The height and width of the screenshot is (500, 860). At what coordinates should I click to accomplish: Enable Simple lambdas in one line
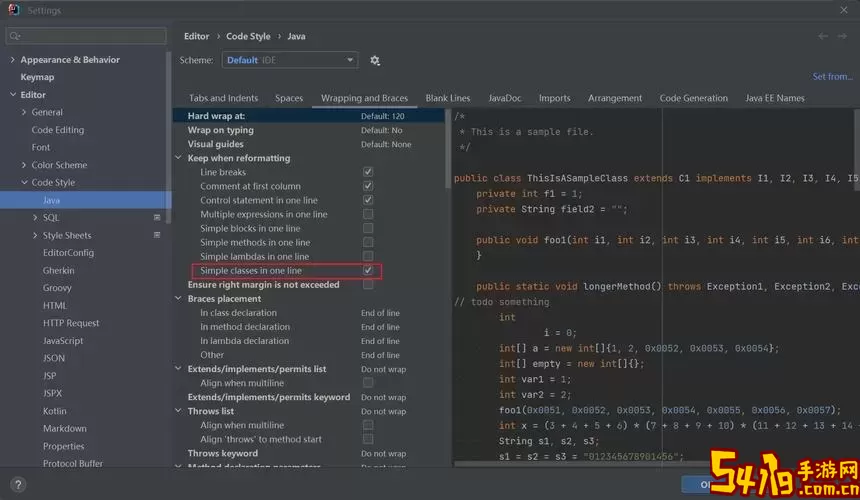(368, 256)
